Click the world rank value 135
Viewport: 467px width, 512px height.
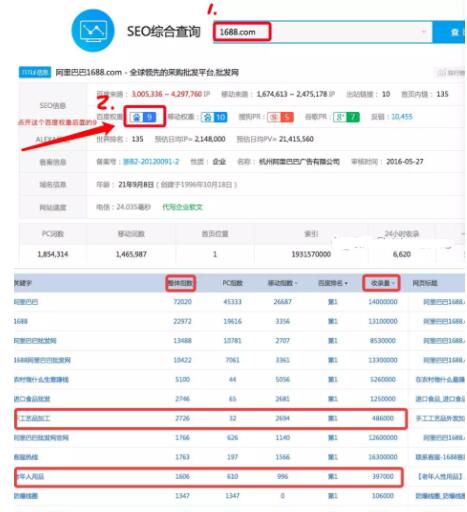[x=137, y=139]
